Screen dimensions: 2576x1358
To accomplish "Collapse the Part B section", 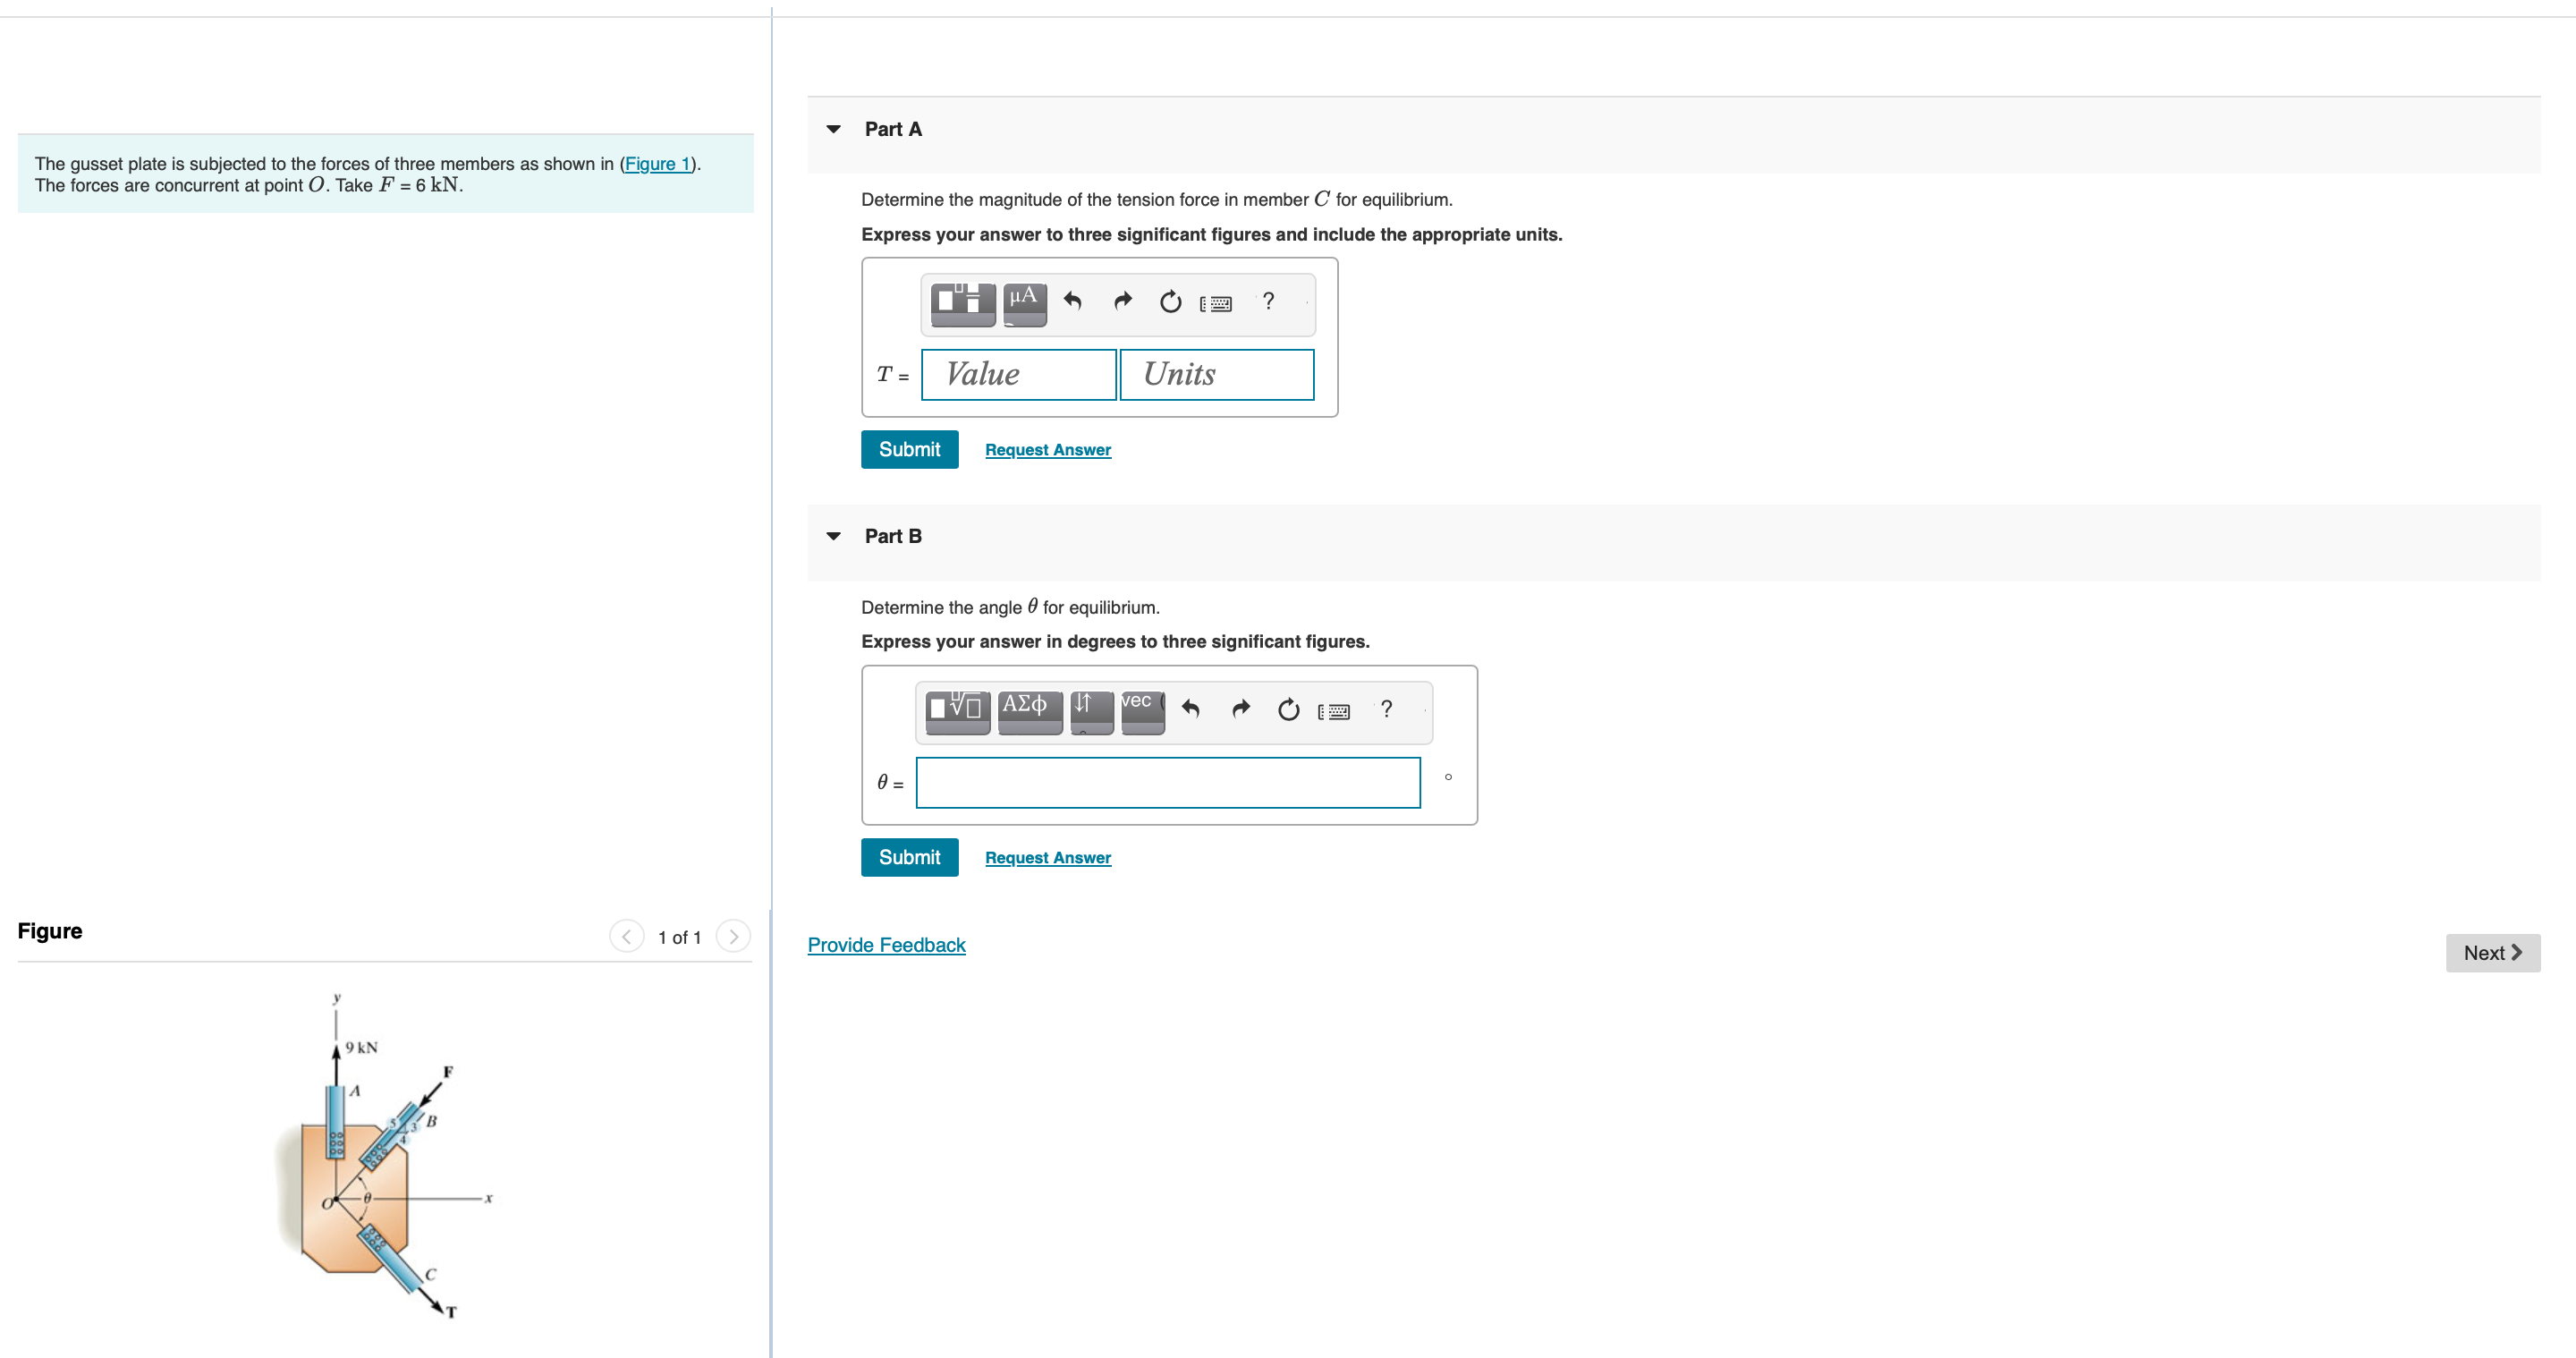I will [834, 536].
